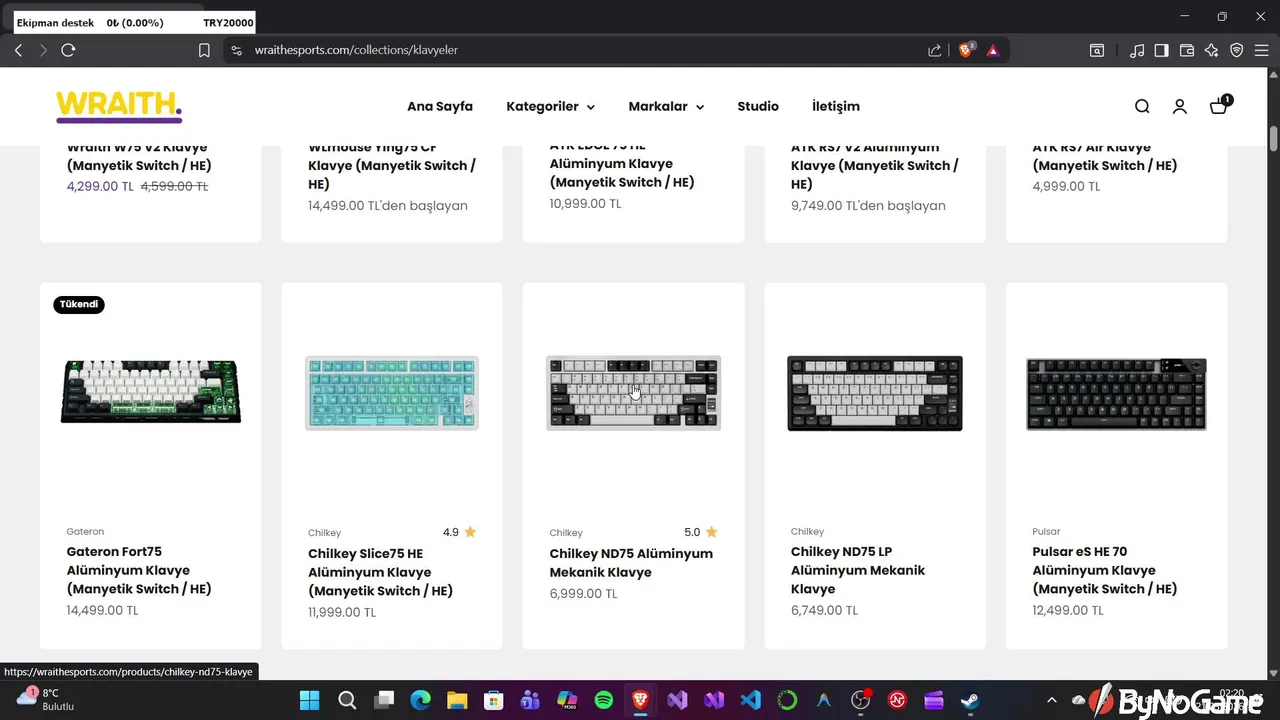
Task: Click the 5.0 star rating on ND75
Action: 701,532
